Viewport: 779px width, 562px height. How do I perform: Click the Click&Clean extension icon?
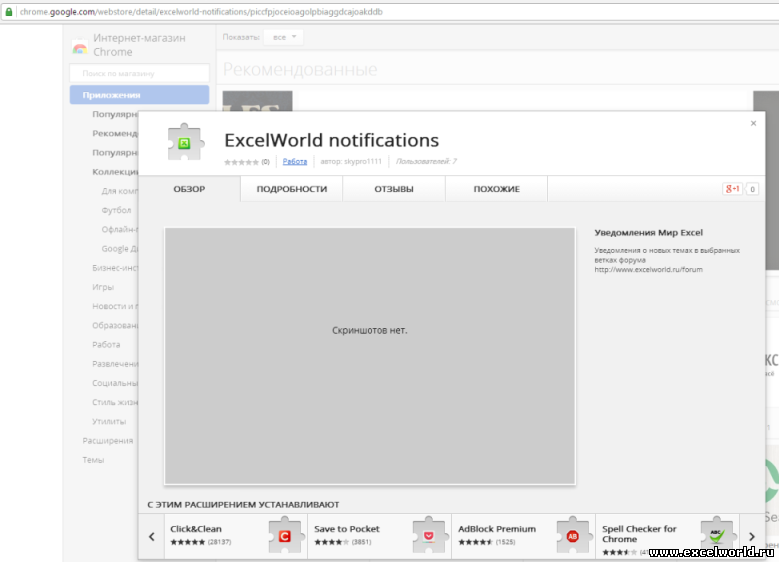285,535
